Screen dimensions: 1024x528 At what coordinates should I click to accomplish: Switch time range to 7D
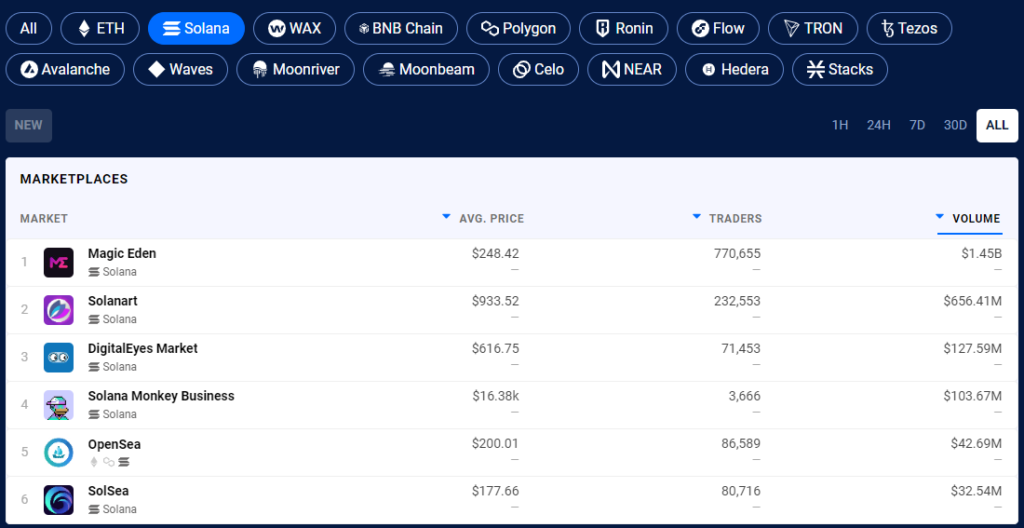tap(917, 125)
